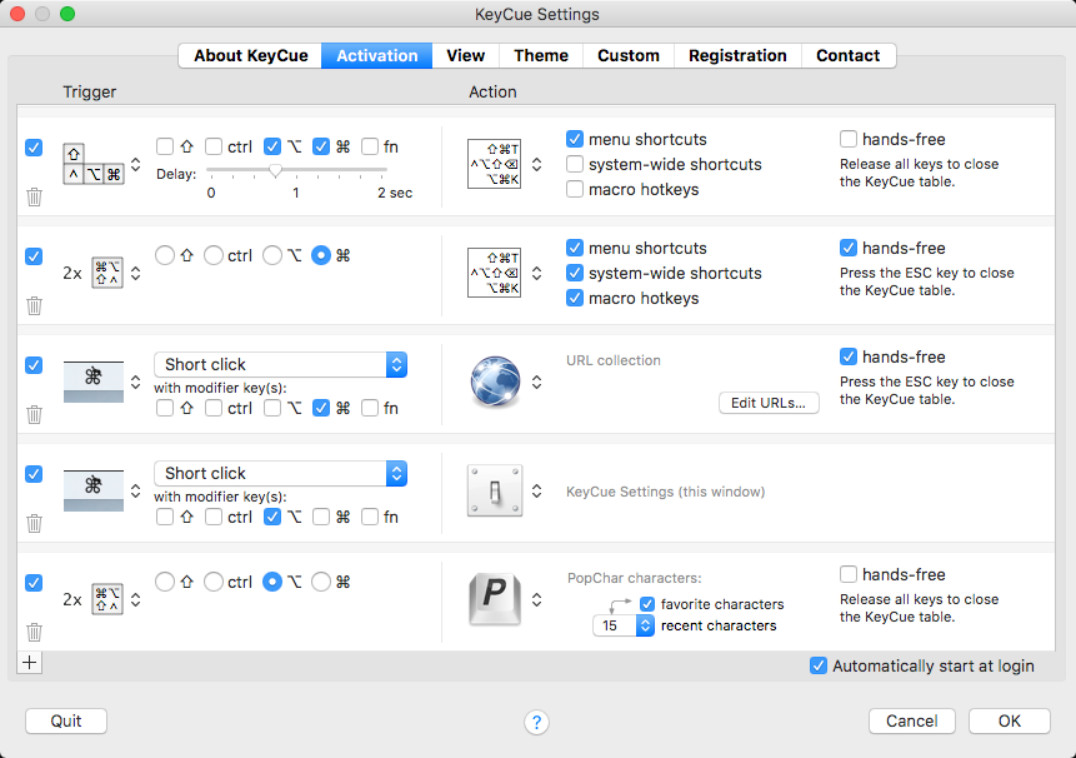The image size is (1076, 758).
Task: Click shortcuts table action icon in the Delay row
Action: [494, 164]
